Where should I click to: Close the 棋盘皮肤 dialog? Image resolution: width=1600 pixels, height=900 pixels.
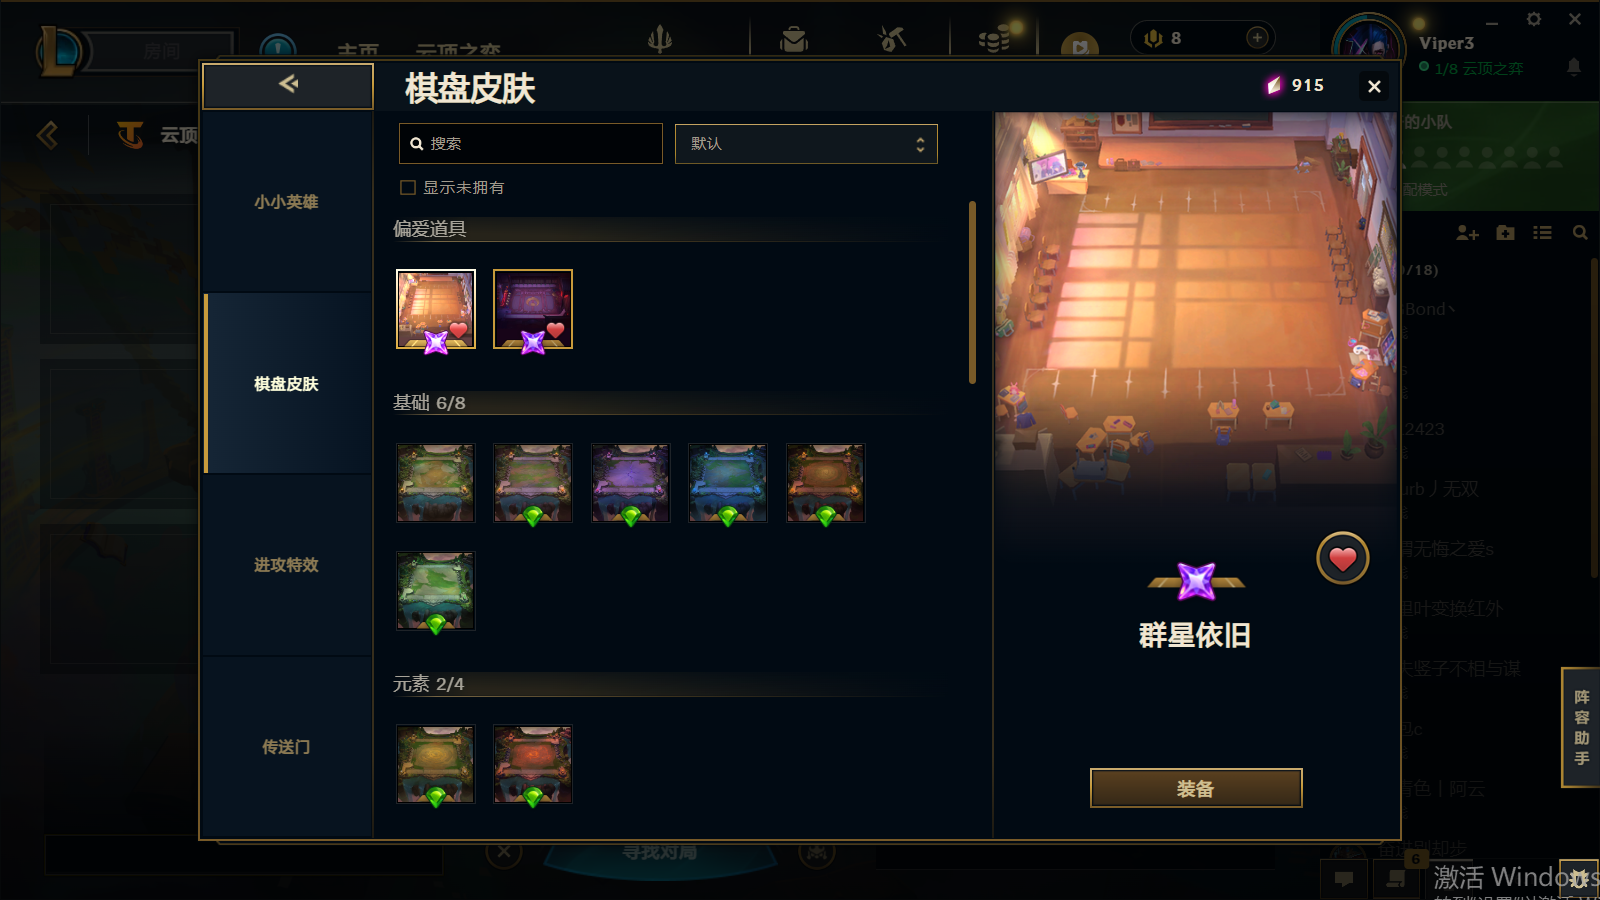(x=1374, y=87)
